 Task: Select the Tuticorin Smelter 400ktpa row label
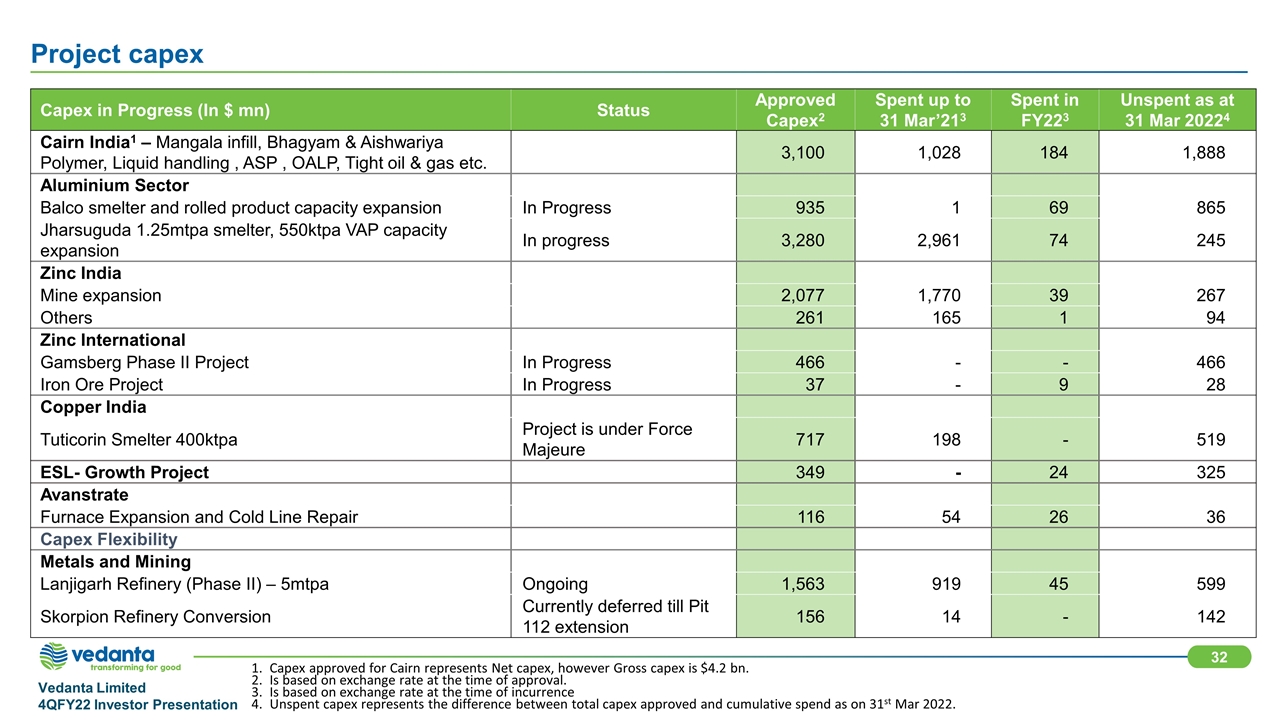[139, 440]
